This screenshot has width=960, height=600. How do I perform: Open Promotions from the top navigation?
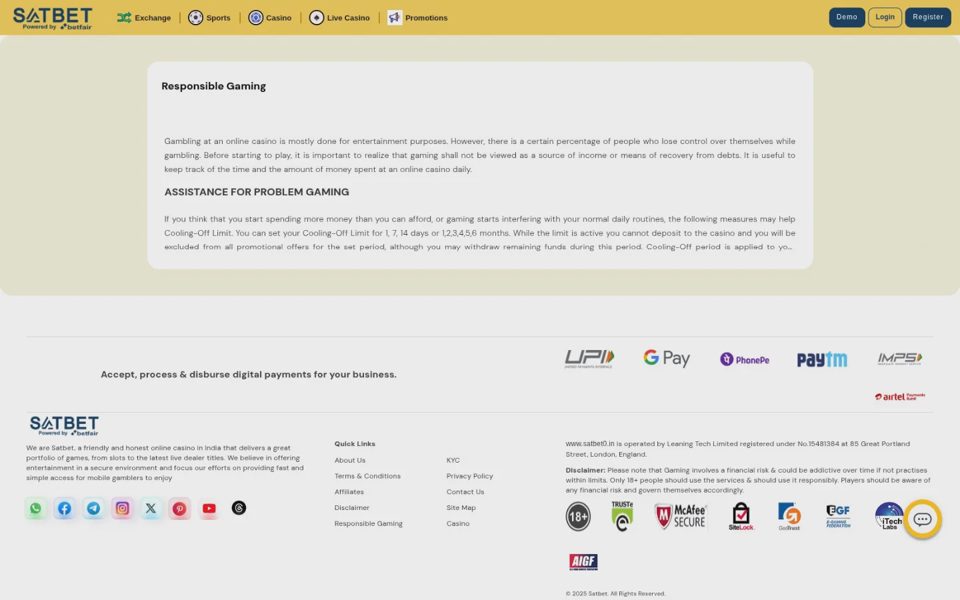418,18
